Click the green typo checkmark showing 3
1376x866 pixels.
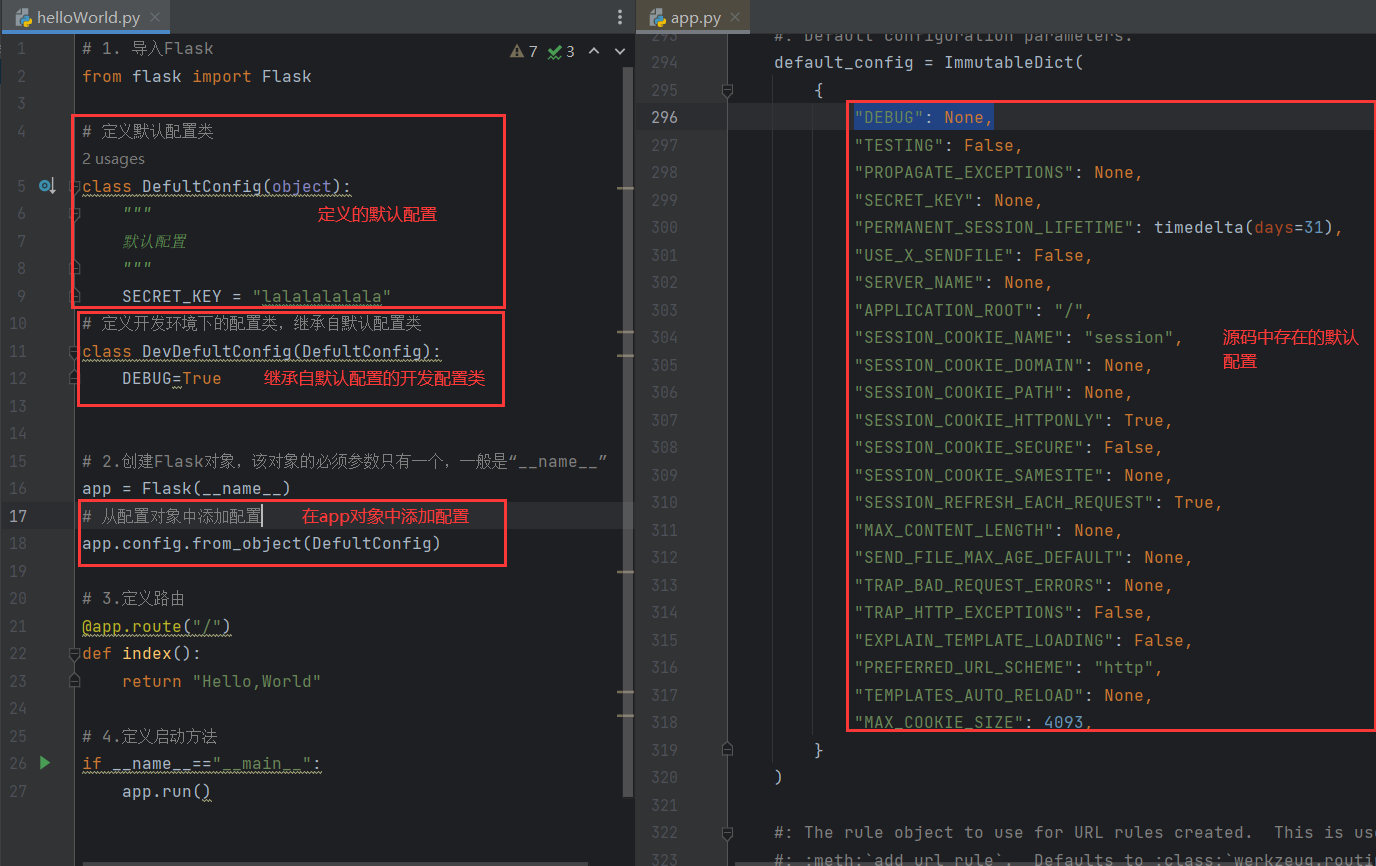tap(561, 51)
